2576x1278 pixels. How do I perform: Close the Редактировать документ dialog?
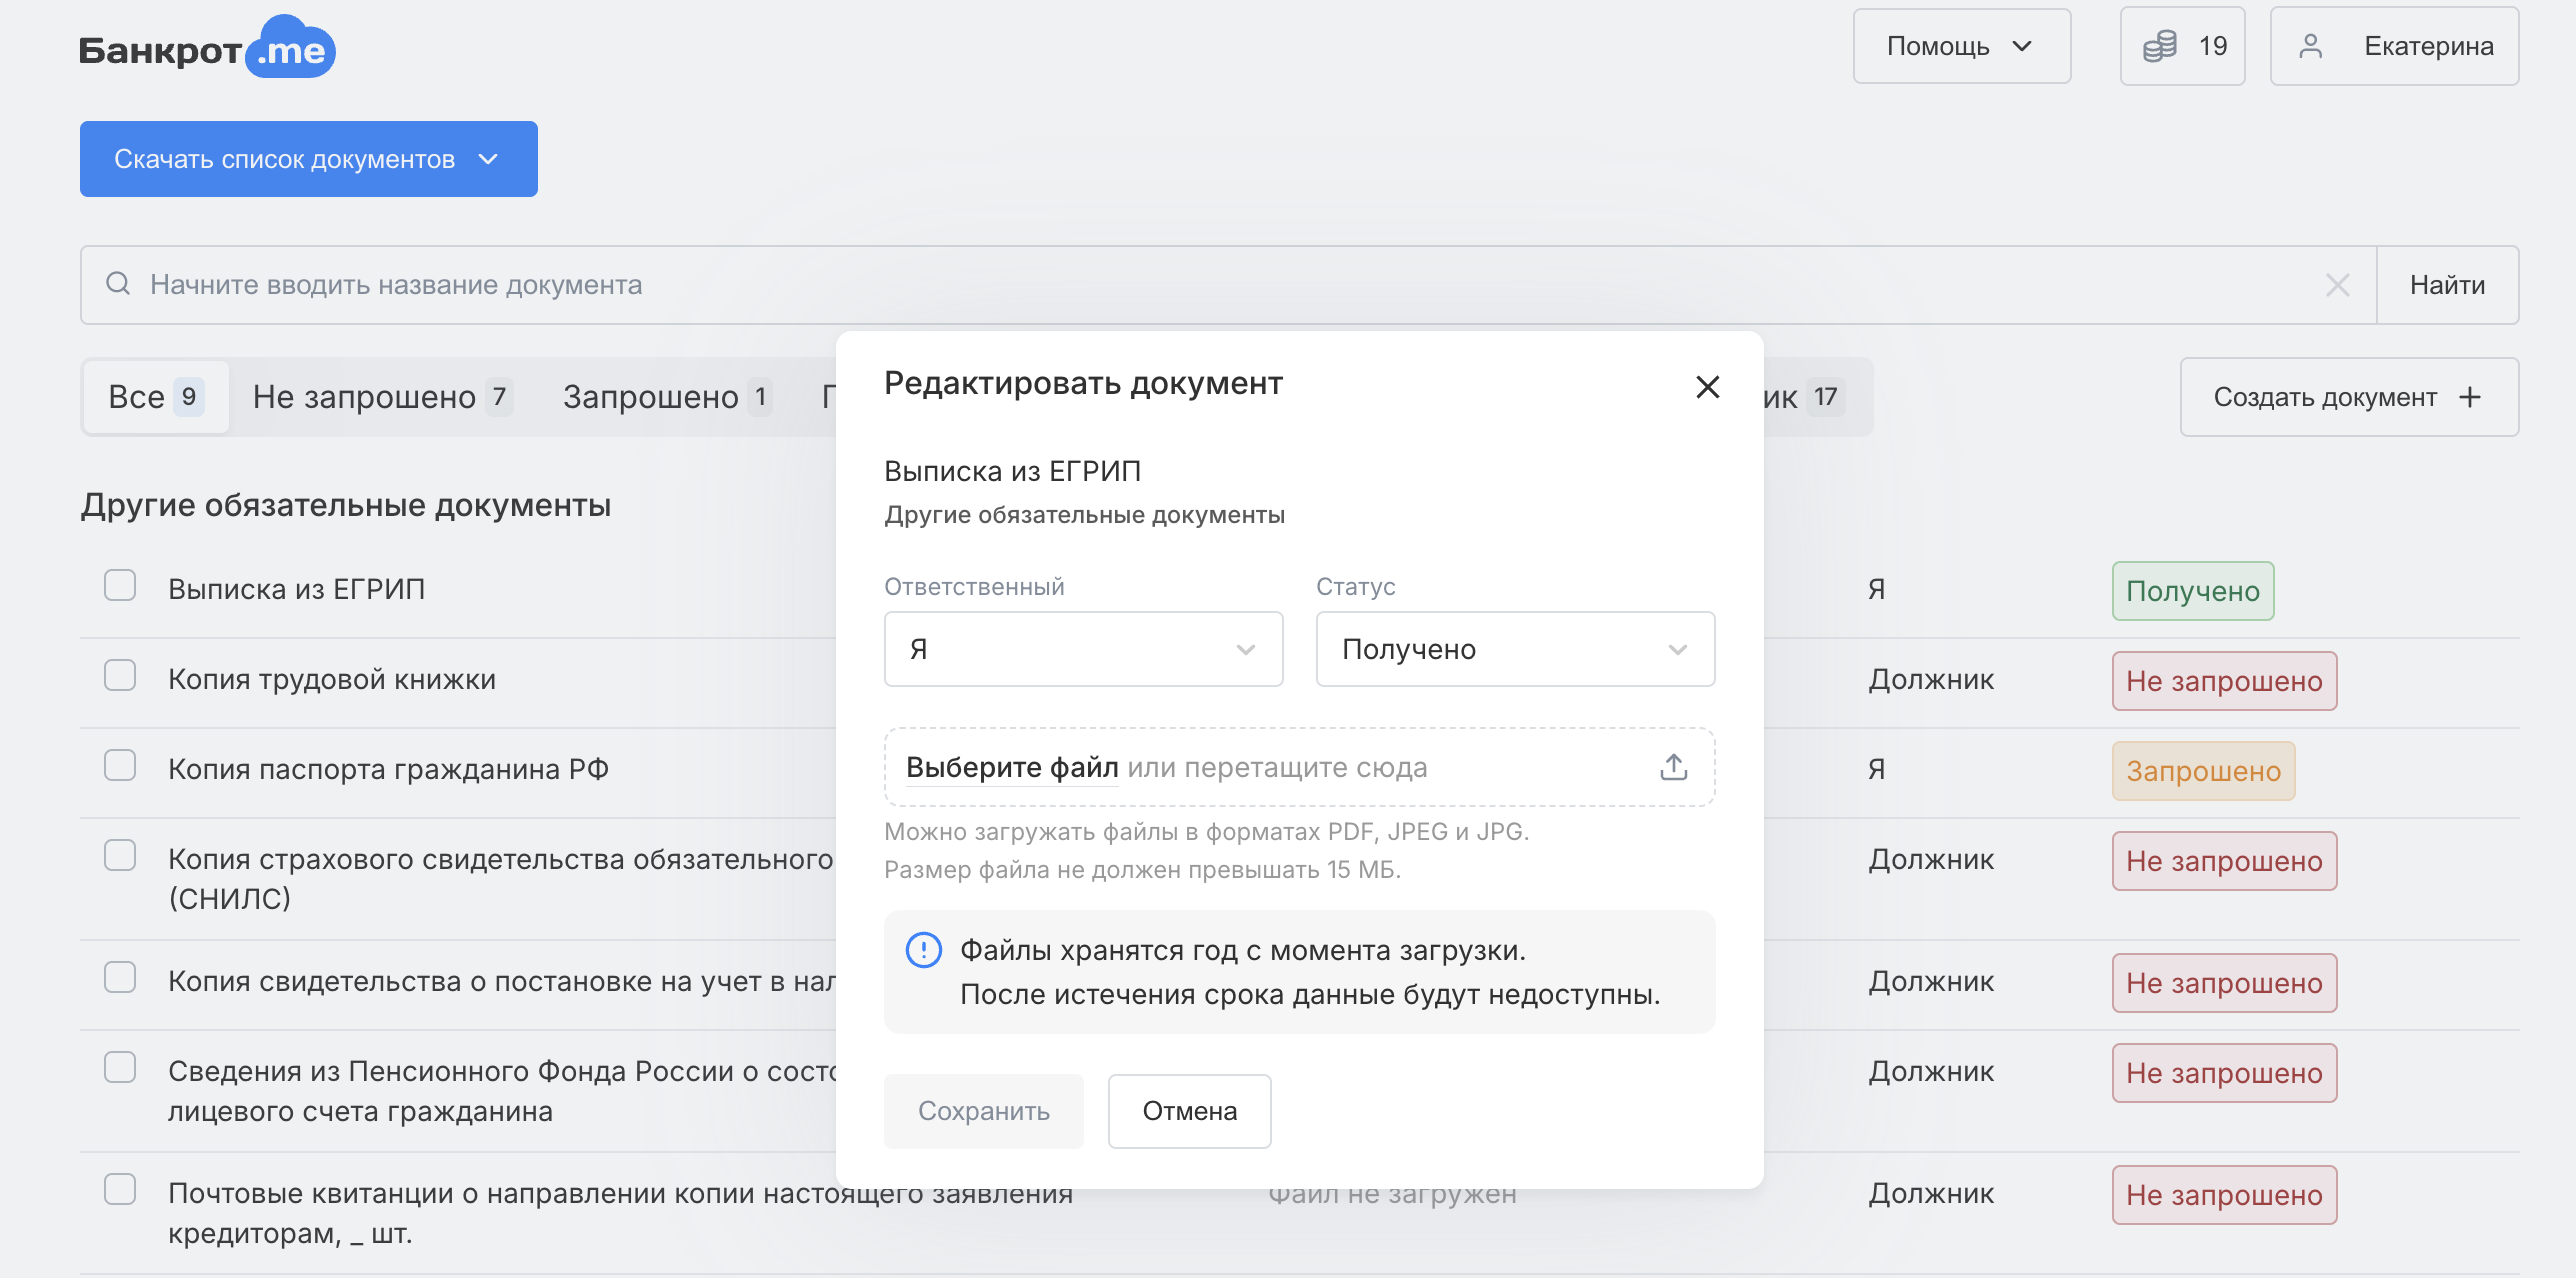[x=1707, y=387]
